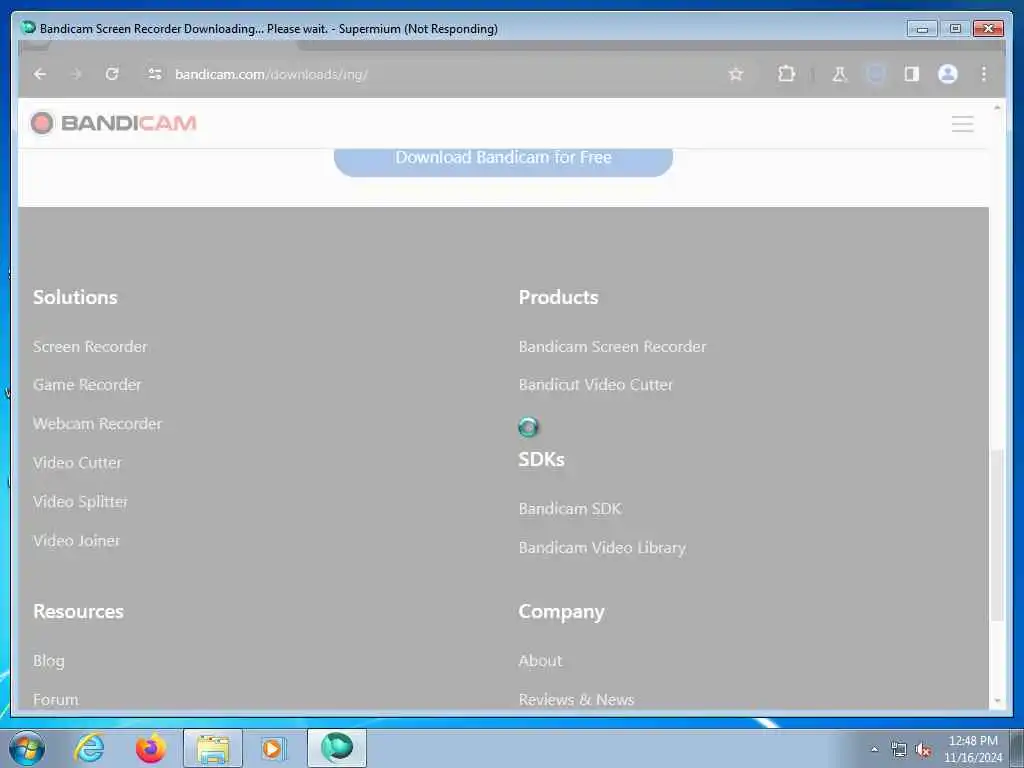Open the Reviews & News link
Screen dimensions: 1024x768
[x=576, y=699]
